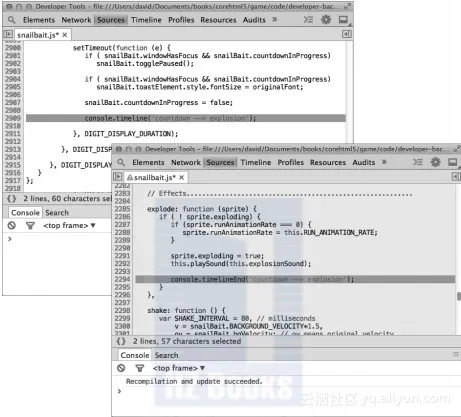Click line number 2909 in the back window gutter
This screenshot has height=417, width=461.
(x=13, y=118)
